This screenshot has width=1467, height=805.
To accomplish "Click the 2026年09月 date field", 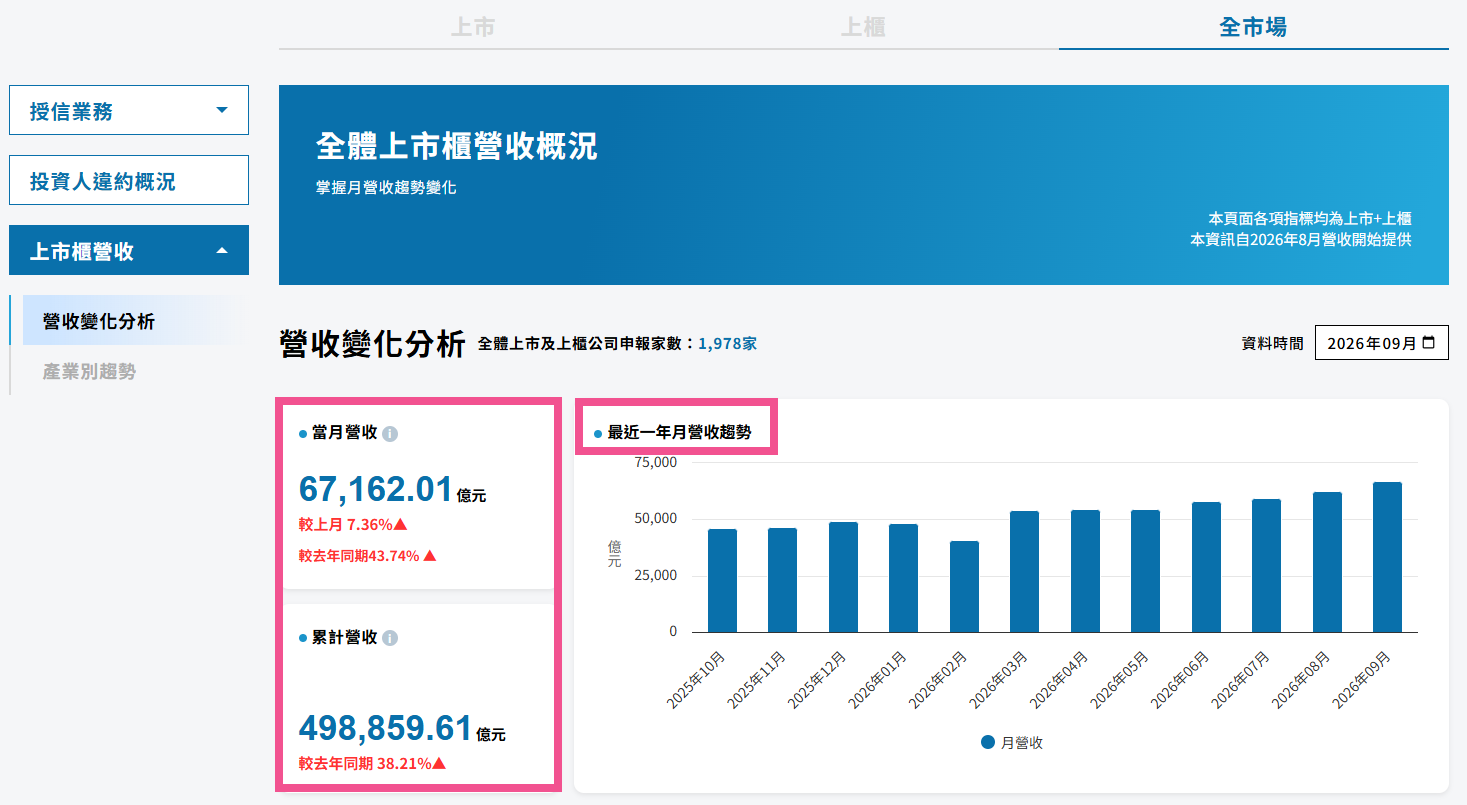I will click(x=1382, y=342).
